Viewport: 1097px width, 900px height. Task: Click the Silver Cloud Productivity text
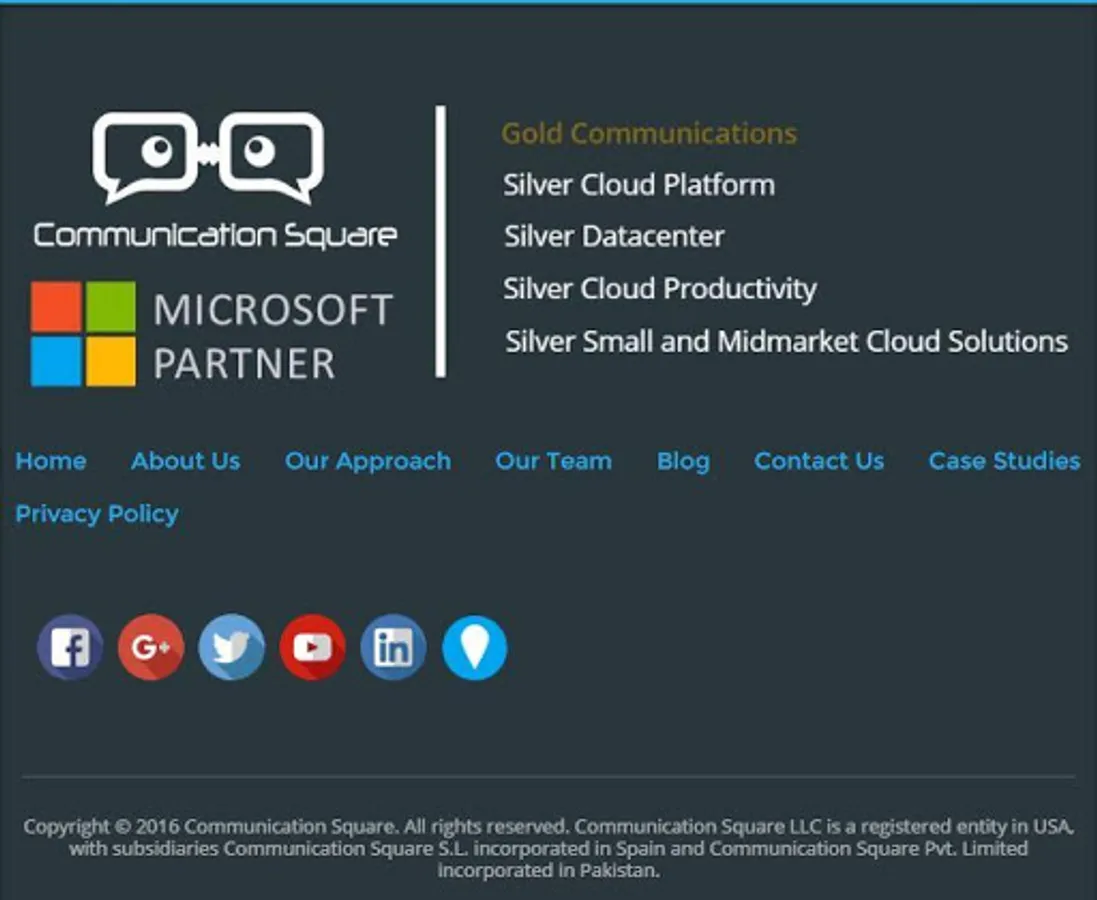[660, 289]
